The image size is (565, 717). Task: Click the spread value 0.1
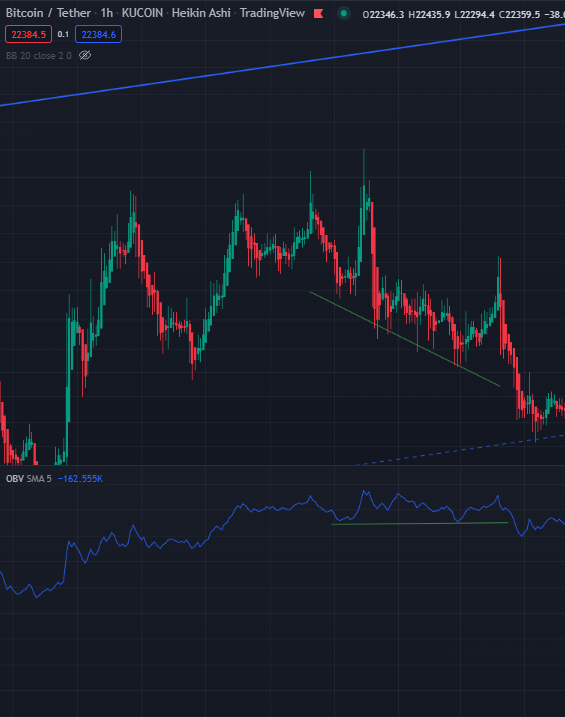[x=63, y=34]
